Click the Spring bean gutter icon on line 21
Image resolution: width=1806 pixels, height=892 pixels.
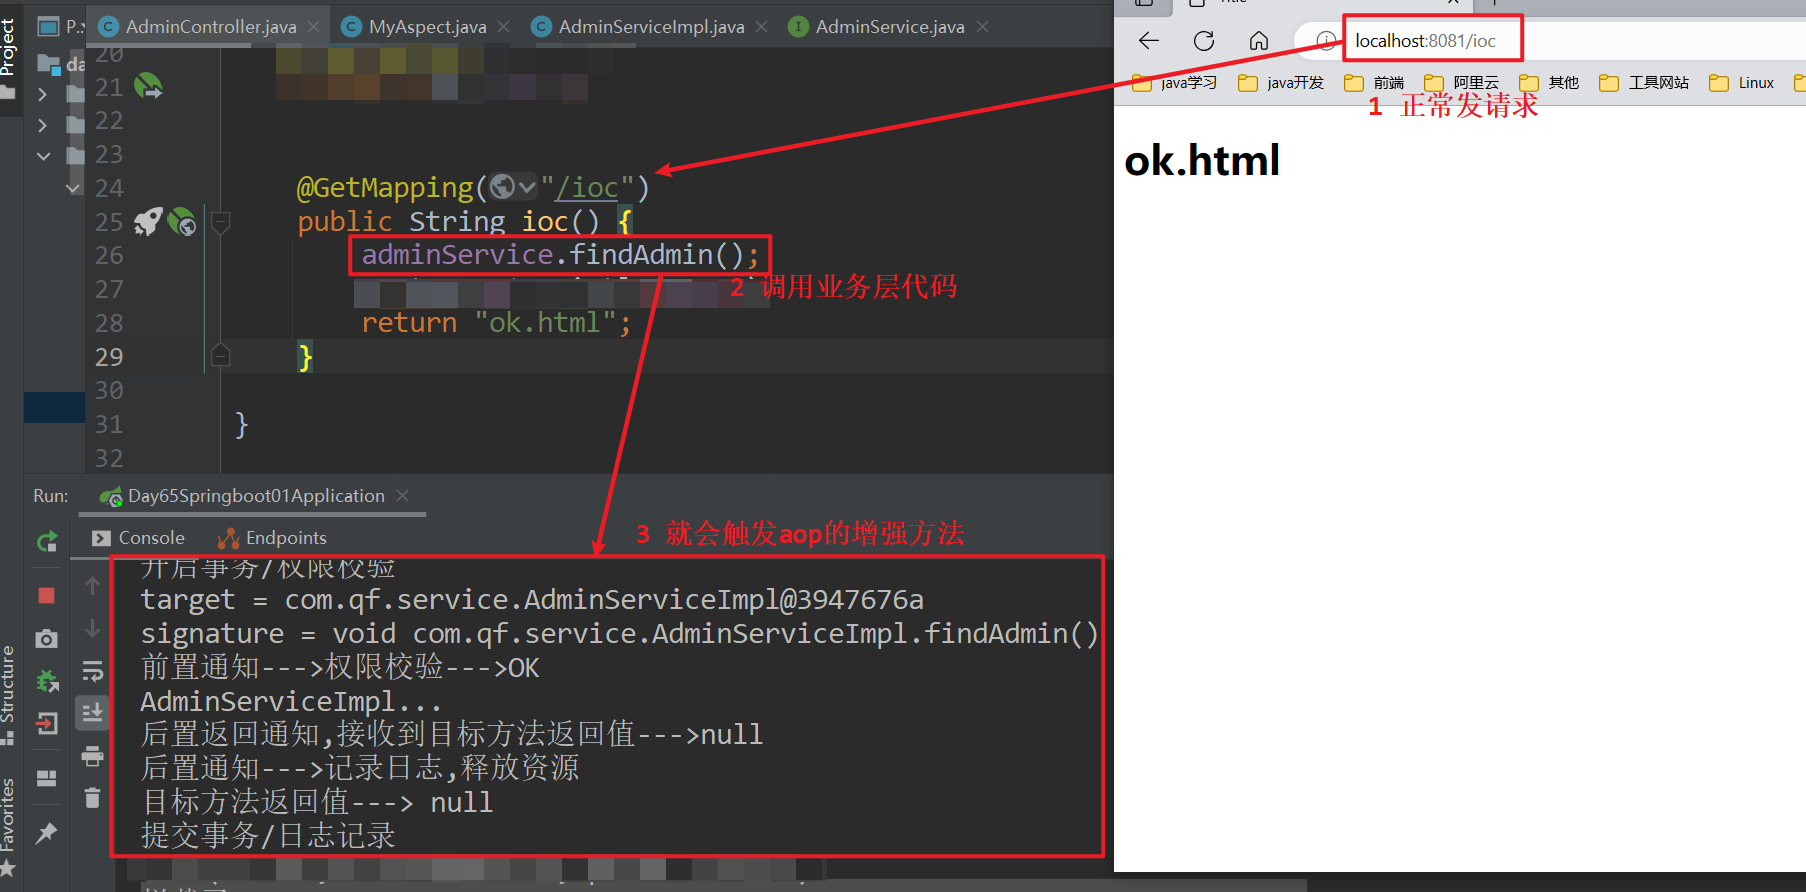click(148, 86)
